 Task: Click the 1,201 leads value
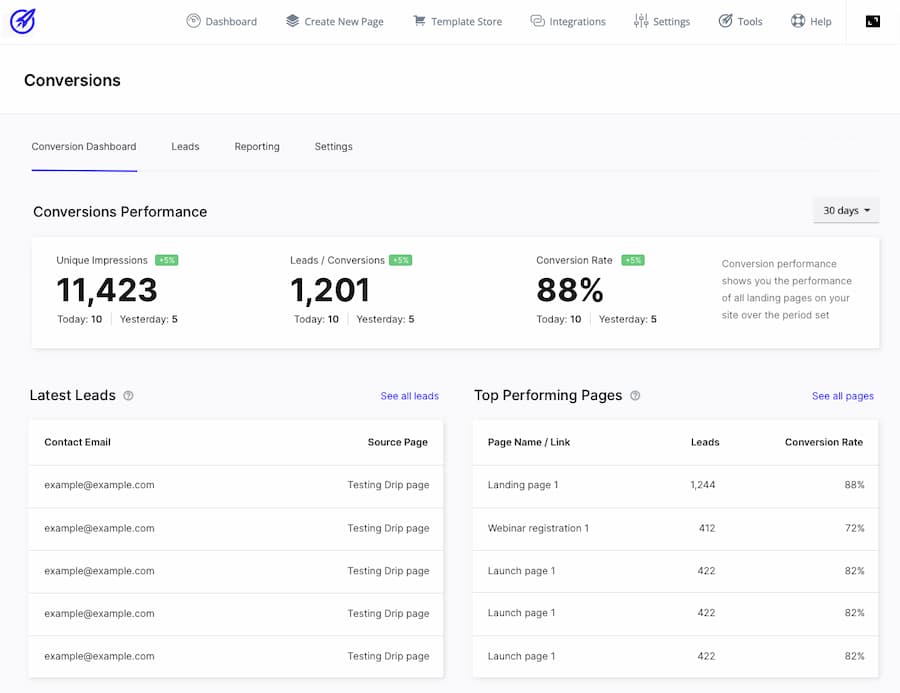330,290
